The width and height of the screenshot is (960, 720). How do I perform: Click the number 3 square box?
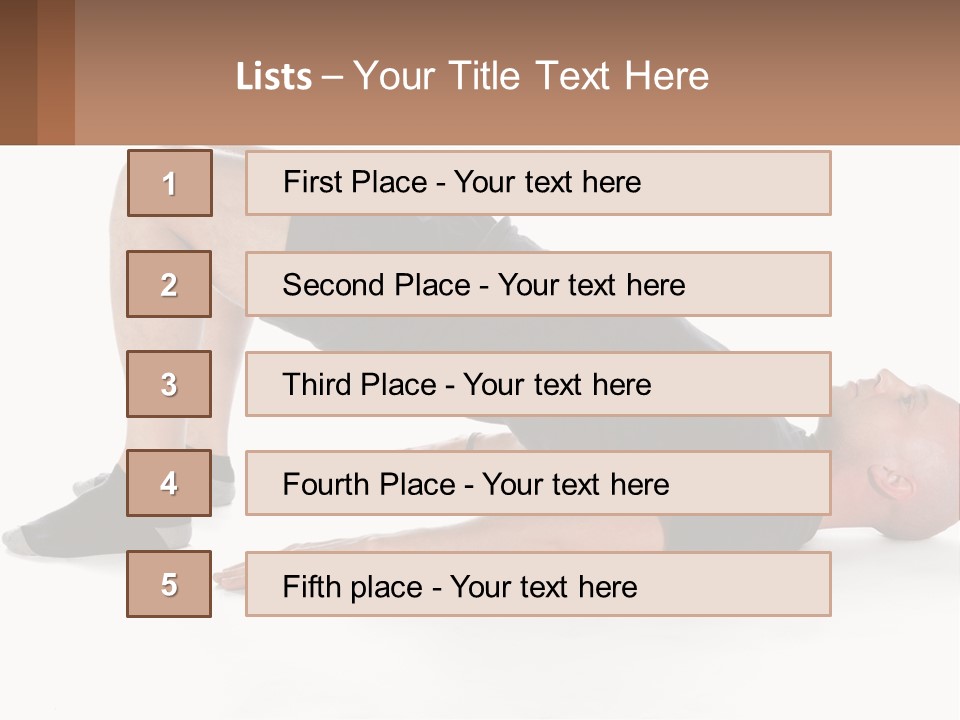(x=169, y=384)
